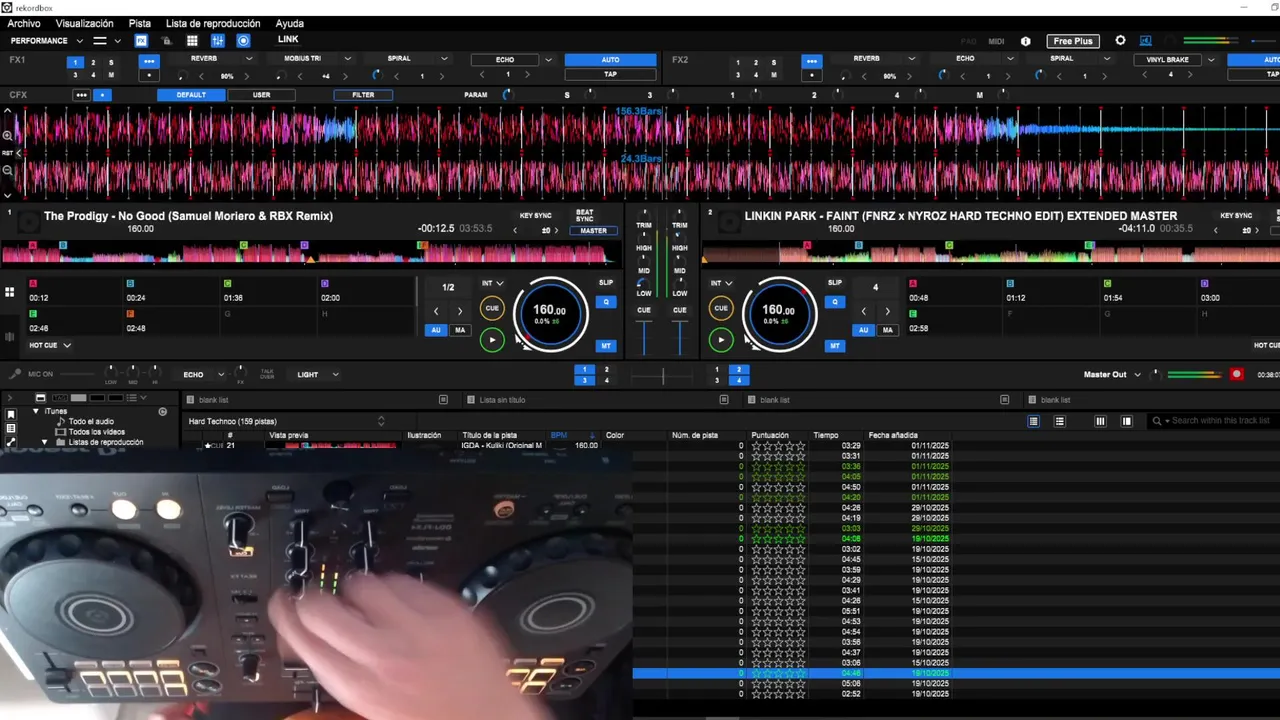The width and height of the screenshot is (1280, 720).
Task: Open deck 2 INT mode dropdown
Action: [721, 284]
